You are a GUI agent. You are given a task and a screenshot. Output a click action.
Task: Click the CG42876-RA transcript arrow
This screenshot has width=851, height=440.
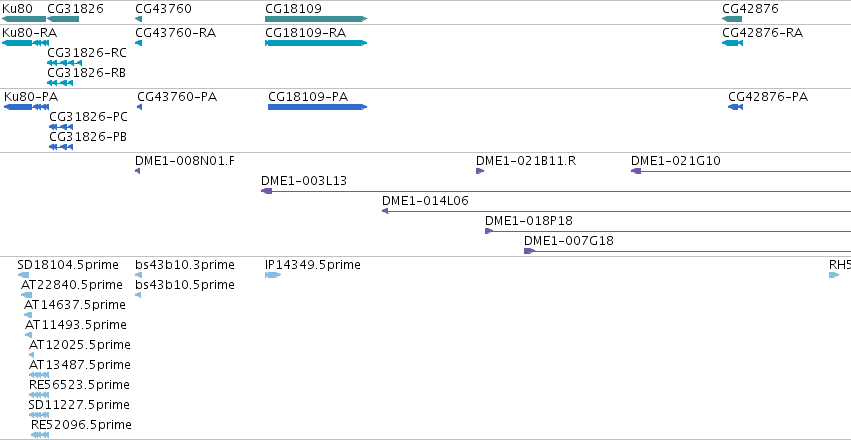(732, 43)
